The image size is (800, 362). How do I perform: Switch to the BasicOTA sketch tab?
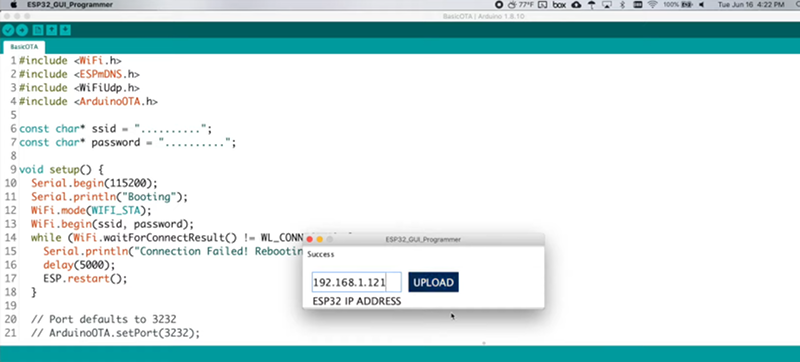point(24,47)
